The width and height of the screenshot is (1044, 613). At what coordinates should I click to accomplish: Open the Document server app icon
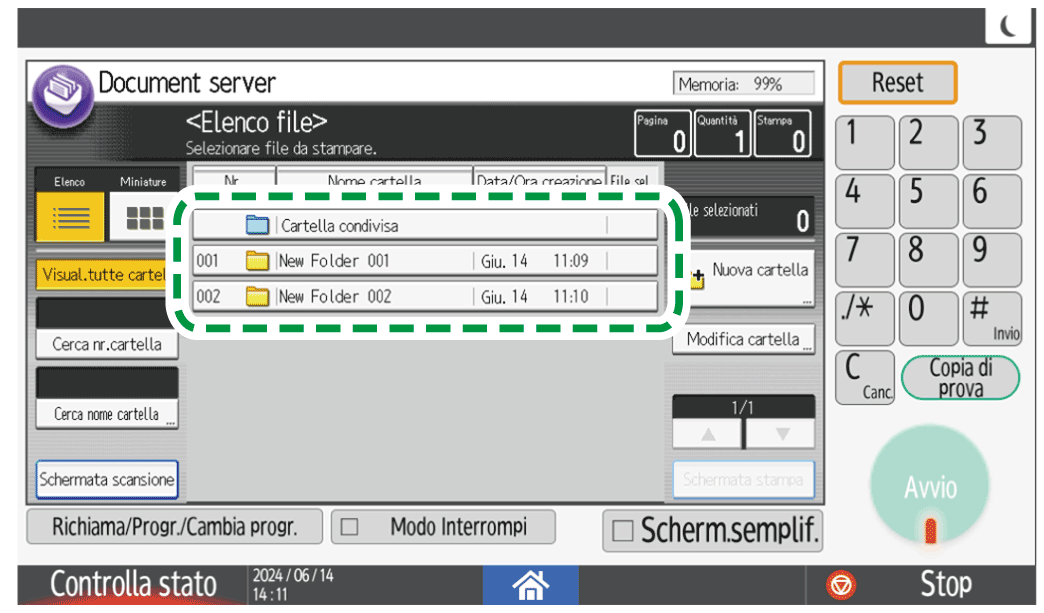[63, 97]
